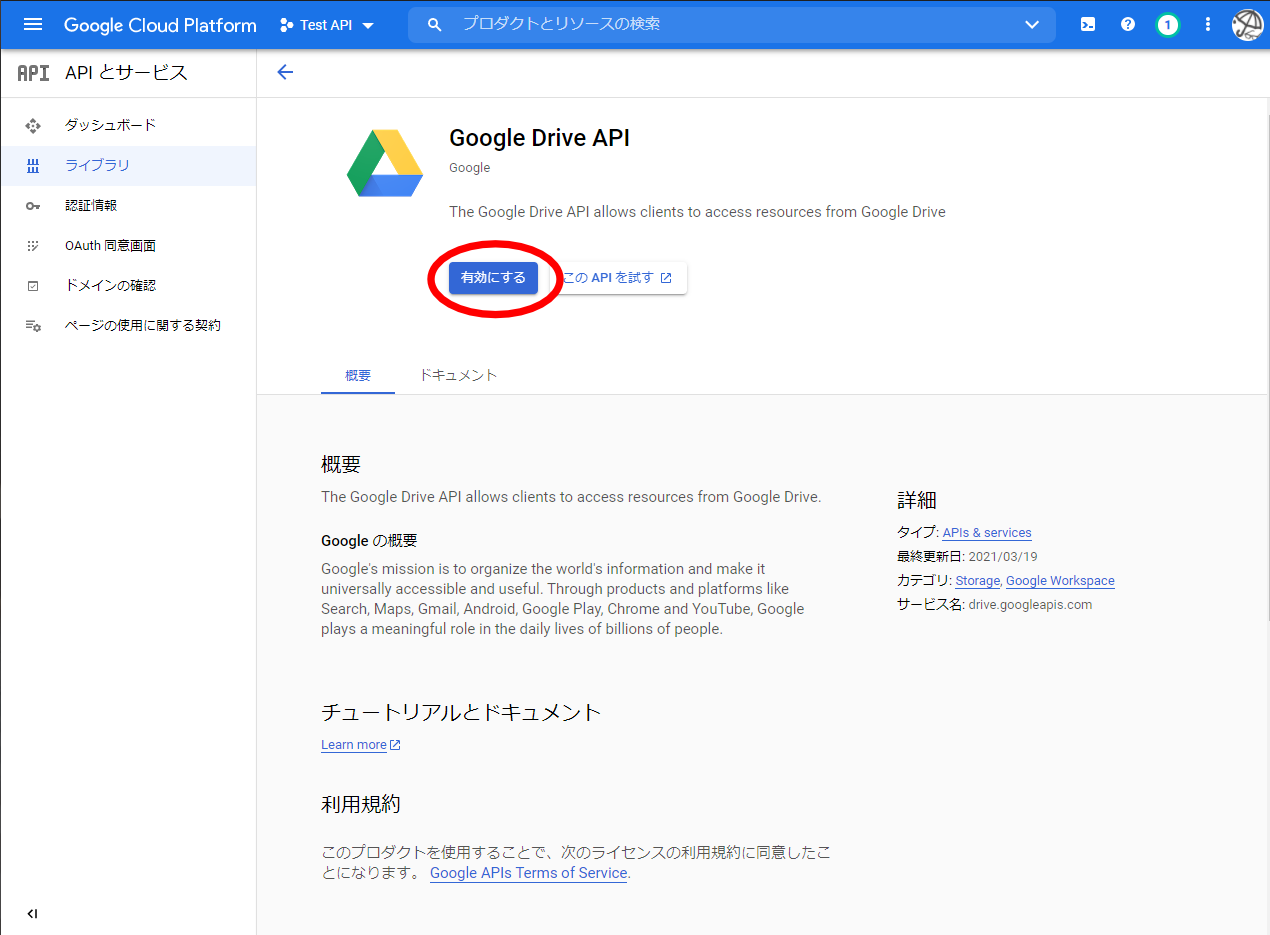Screen dimensions: 1270x935
Task: Click the ライブラリ sidebar icon
Action: click(x=33, y=165)
